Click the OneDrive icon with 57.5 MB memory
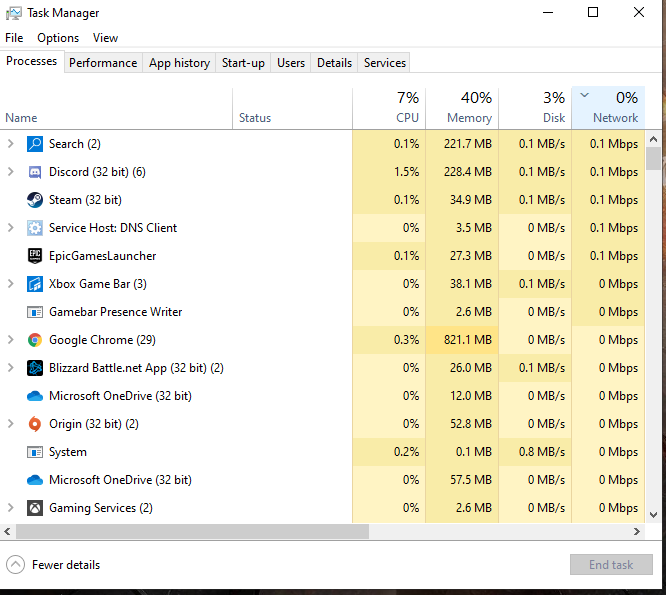The image size is (666, 595). pos(35,480)
